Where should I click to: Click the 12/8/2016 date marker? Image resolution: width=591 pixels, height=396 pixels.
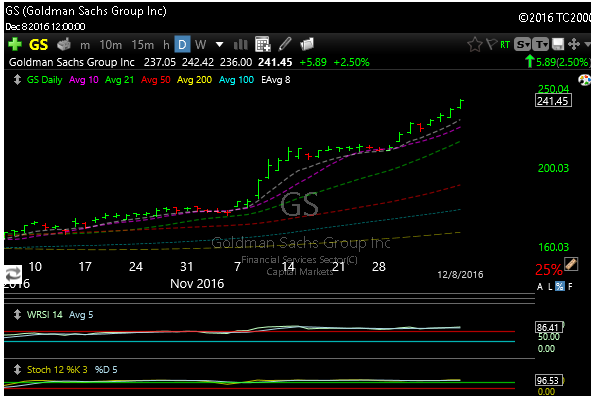(x=460, y=274)
